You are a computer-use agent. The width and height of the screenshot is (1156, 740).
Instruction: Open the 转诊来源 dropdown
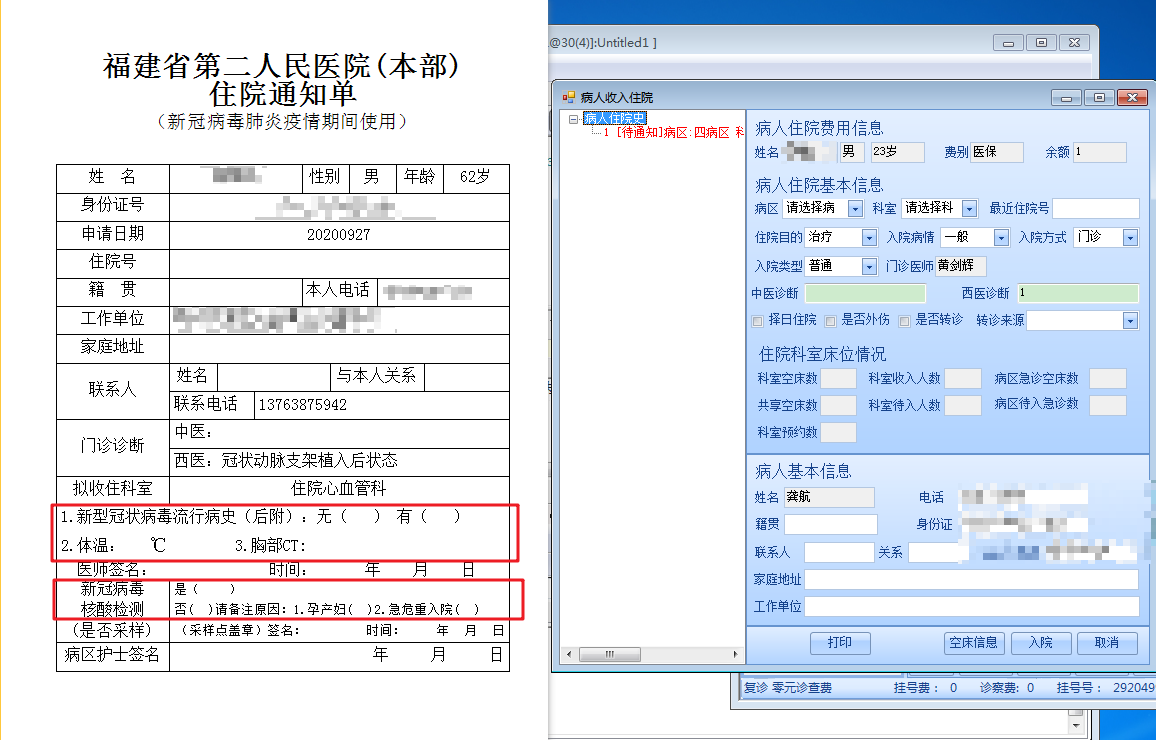pos(1130,321)
